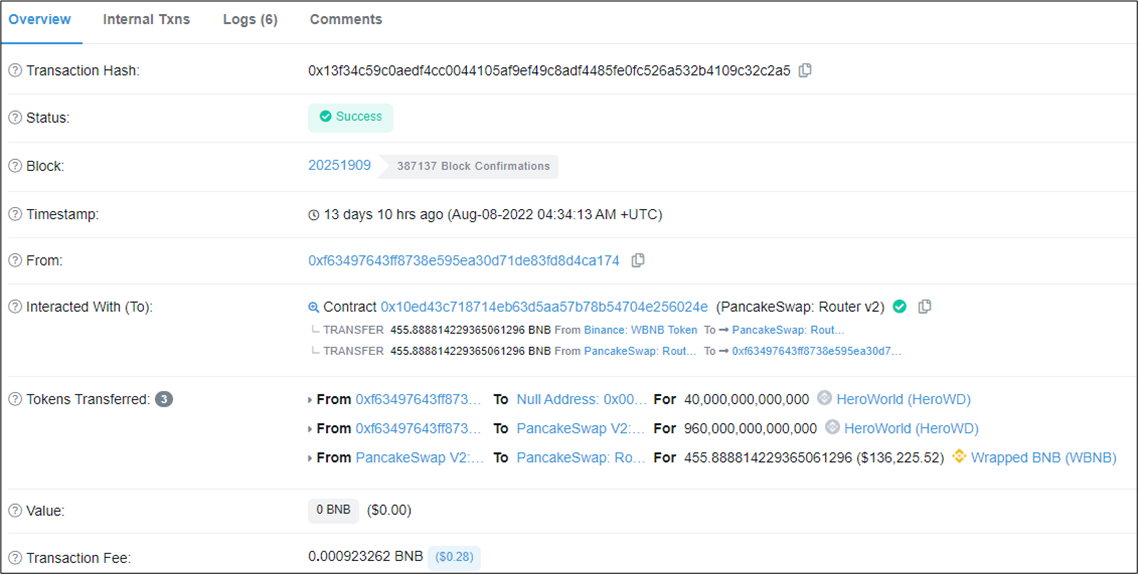Viewport: 1138px width, 574px height.
Task: Click the Wrapped BNB token logo icon
Action: (x=959, y=456)
